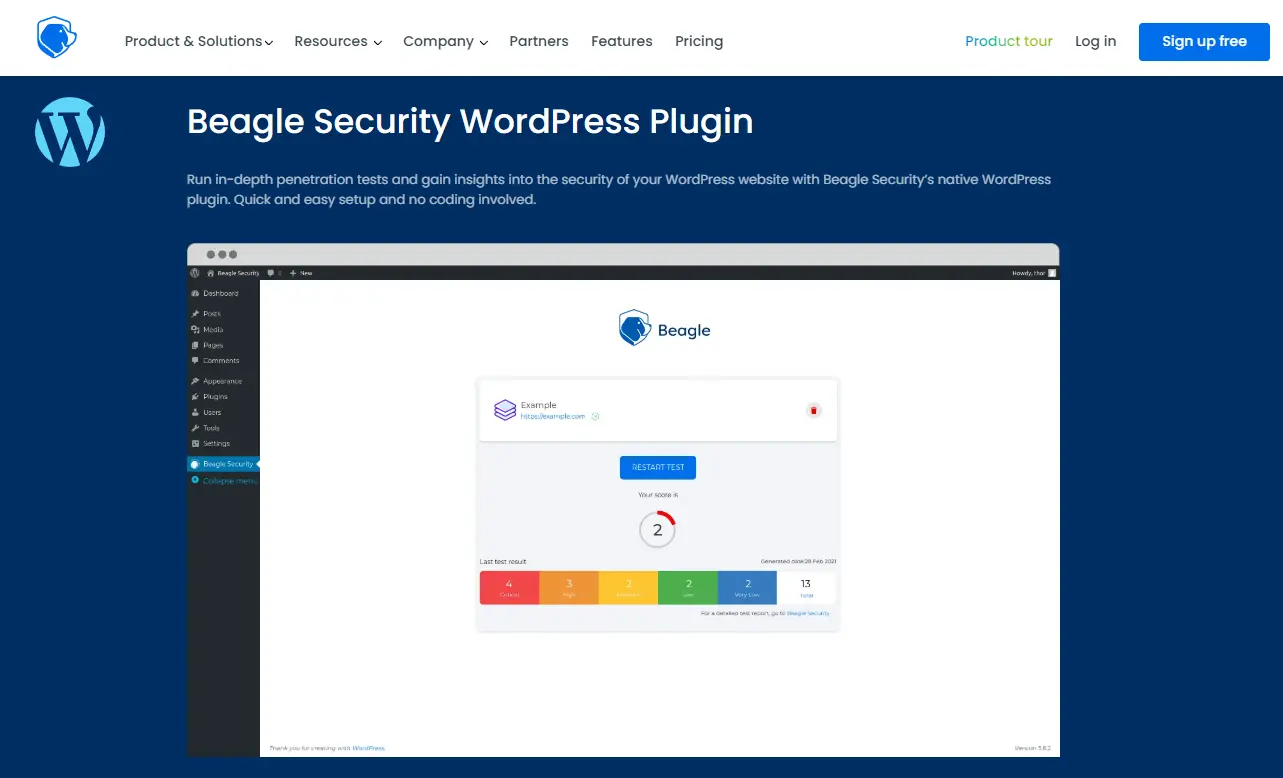Viewport: 1283px width, 778px height.
Task: Click the Howdy greeting in admin bar
Action: (1028, 272)
